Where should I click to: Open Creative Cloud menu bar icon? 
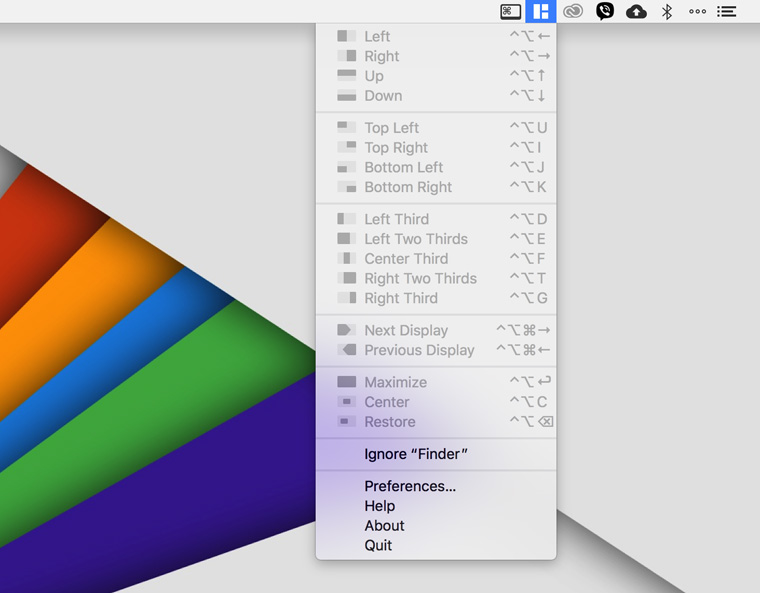click(x=572, y=11)
